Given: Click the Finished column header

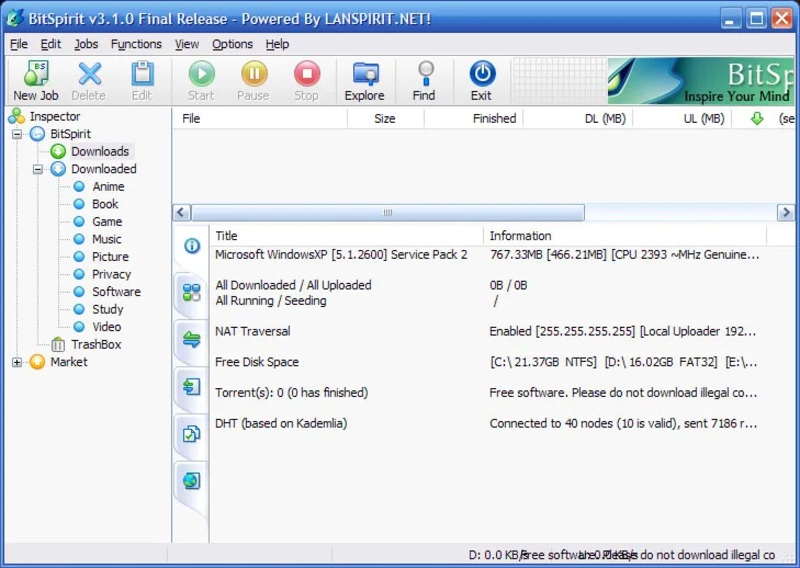Looking at the screenshot, I should tap(494, 118).
